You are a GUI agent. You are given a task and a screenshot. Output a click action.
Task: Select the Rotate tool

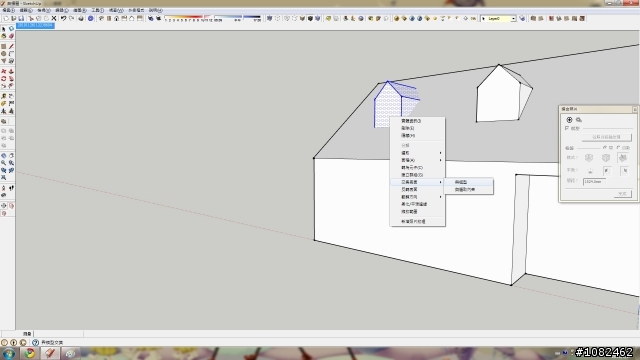[x=4, y=78]
